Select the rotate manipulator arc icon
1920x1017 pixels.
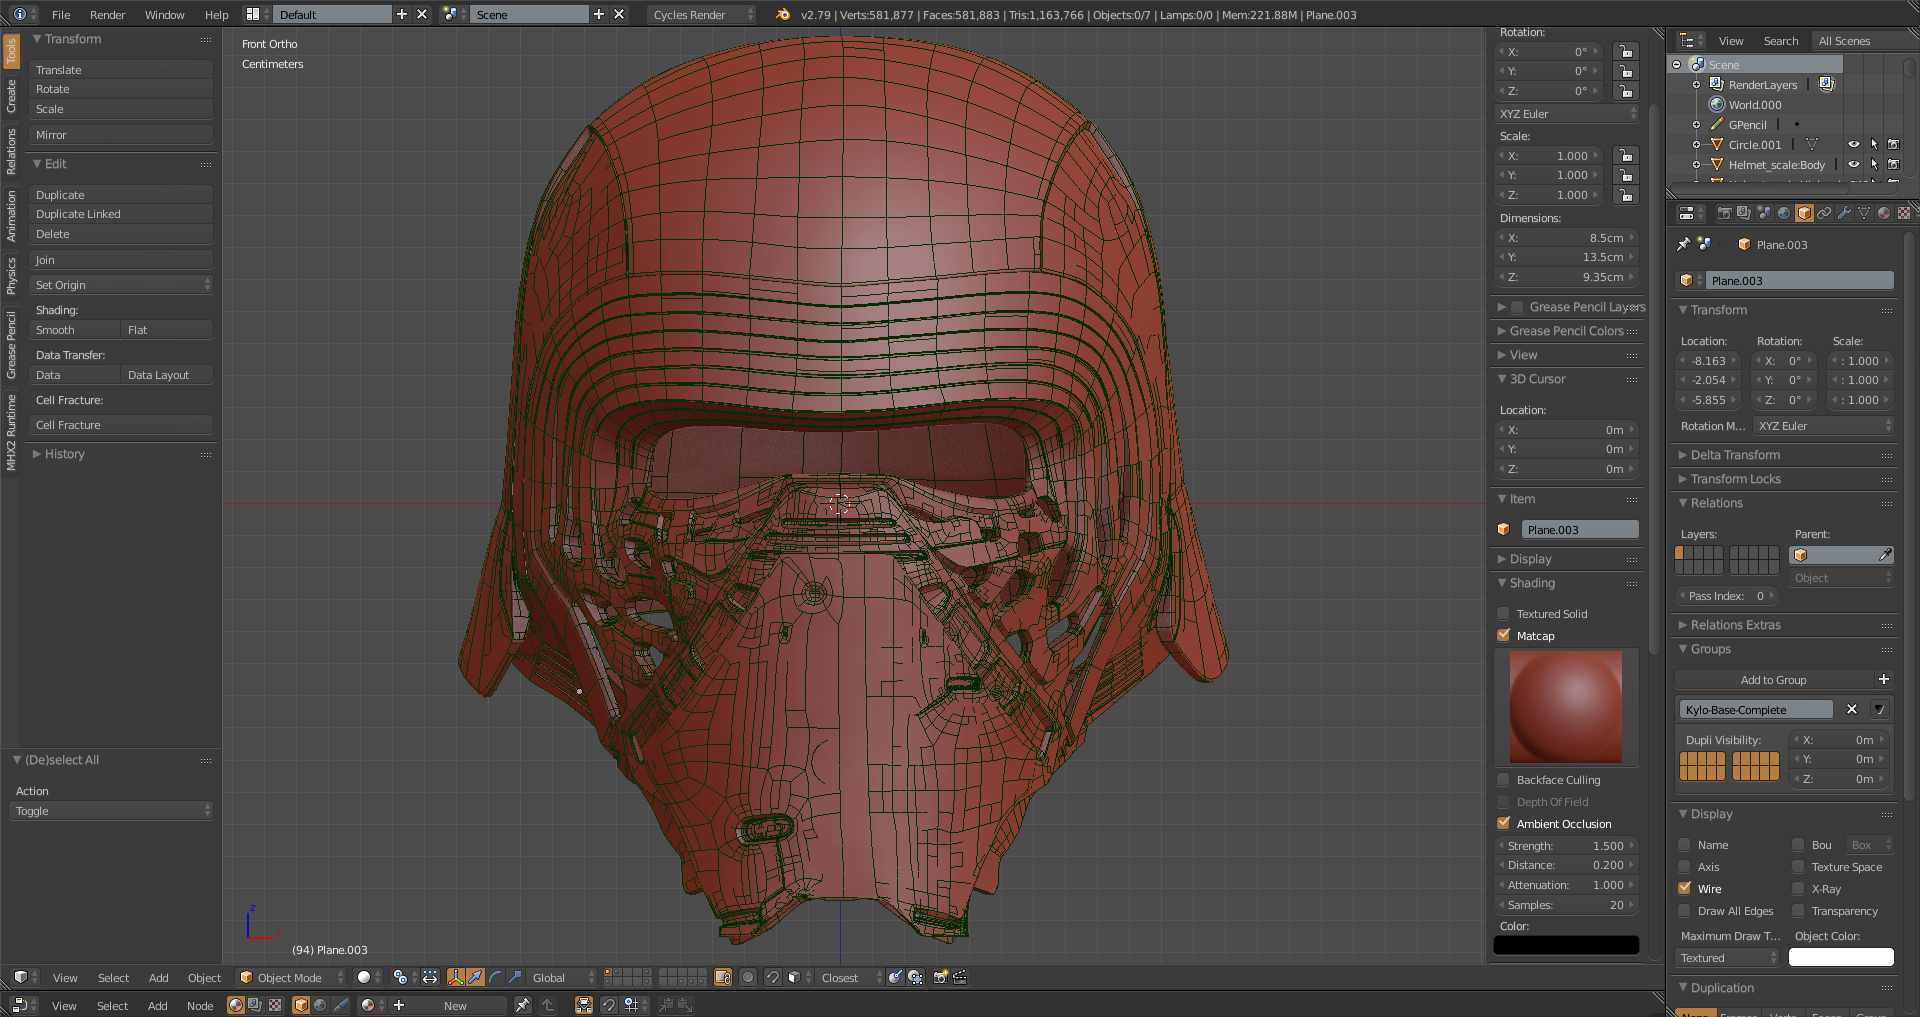pos(495,977)
